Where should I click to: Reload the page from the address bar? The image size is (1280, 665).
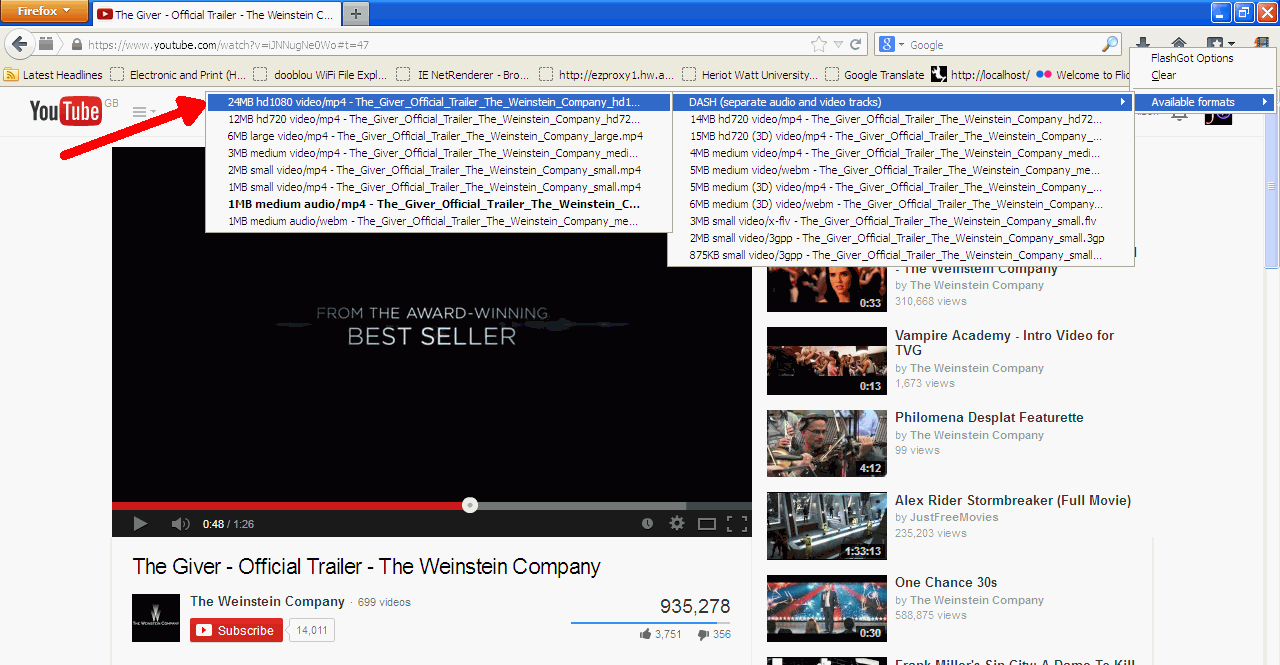pyautogui.click(x=856, y=44)
